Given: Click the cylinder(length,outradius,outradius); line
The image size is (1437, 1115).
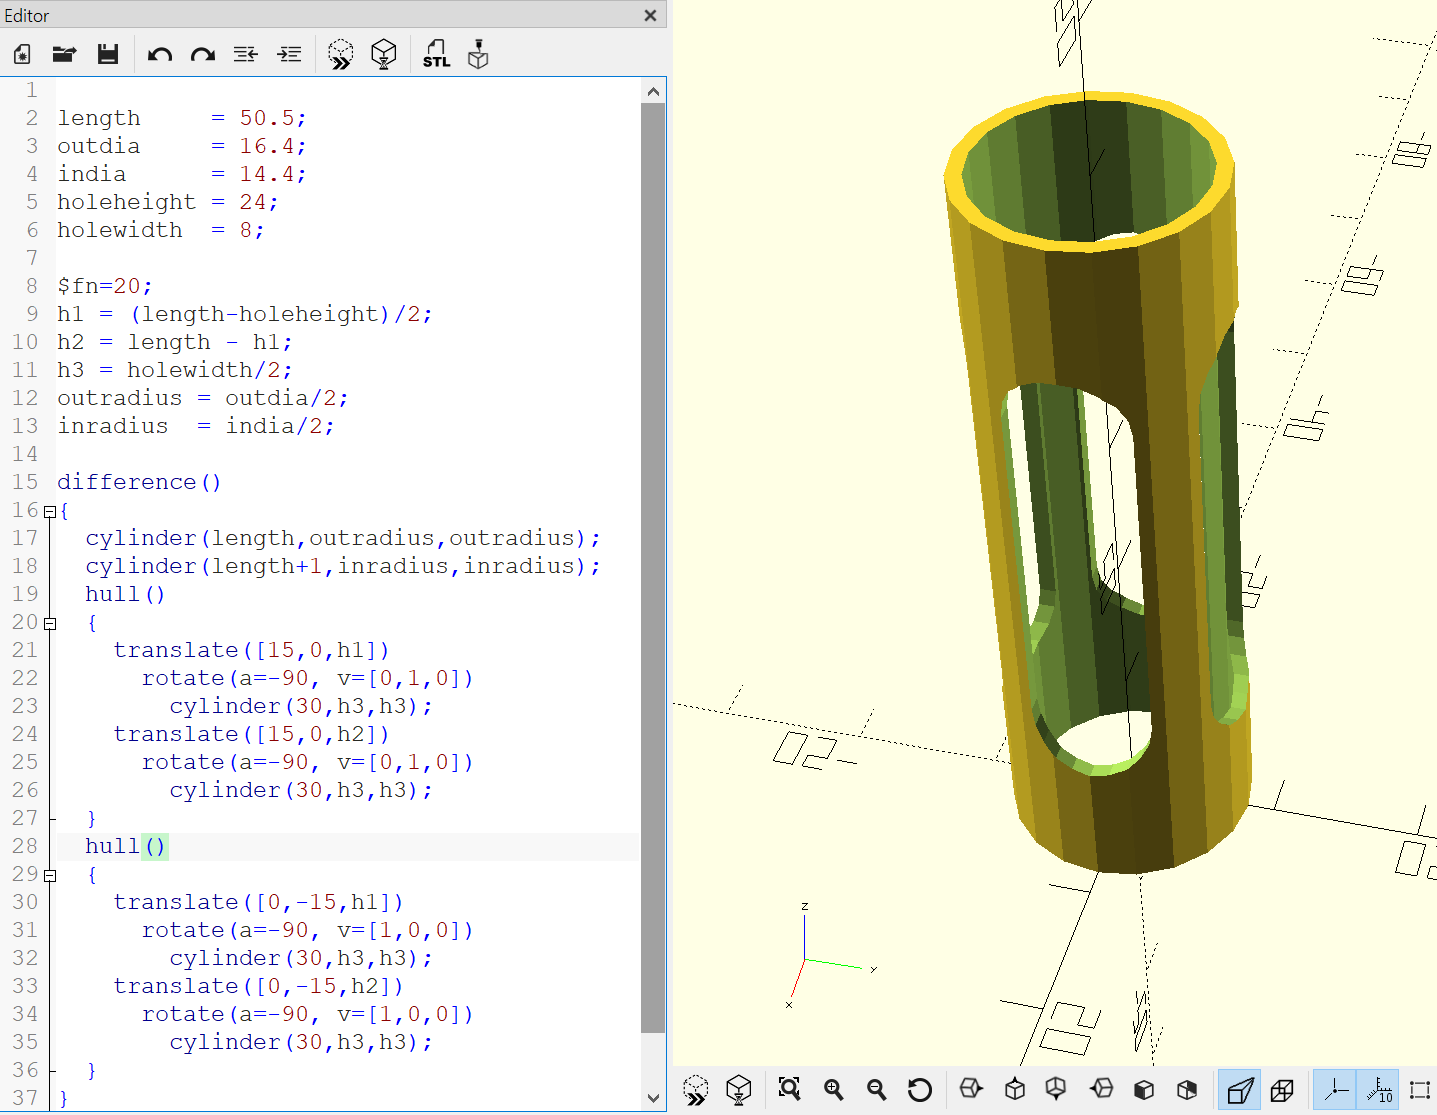Looking at the screenshot, I should click(x=343, y=538).
